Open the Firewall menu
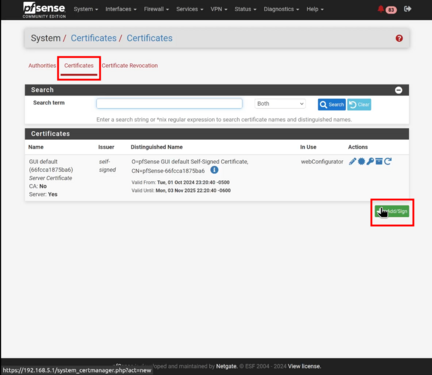This screenshot has height=375, width=432. pos(156,9)
